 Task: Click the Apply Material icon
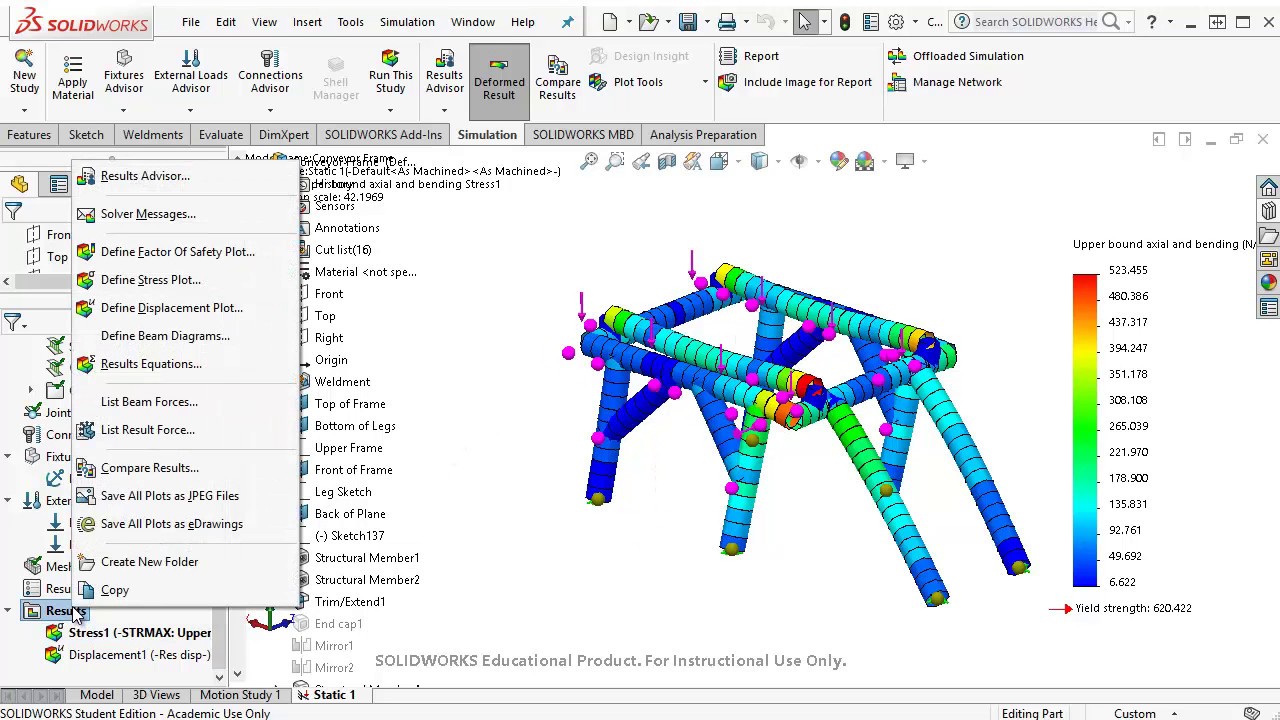tap(72, 76)
